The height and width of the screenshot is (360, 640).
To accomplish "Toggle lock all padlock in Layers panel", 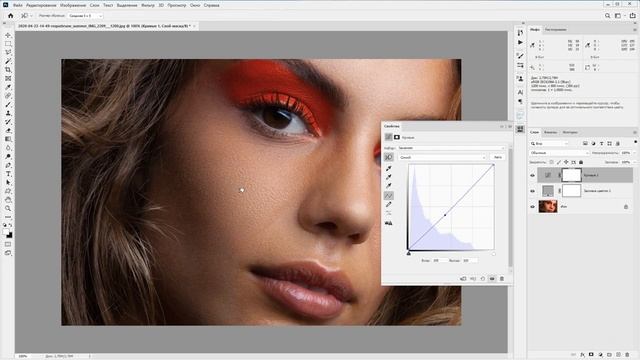I will point(581,162).
